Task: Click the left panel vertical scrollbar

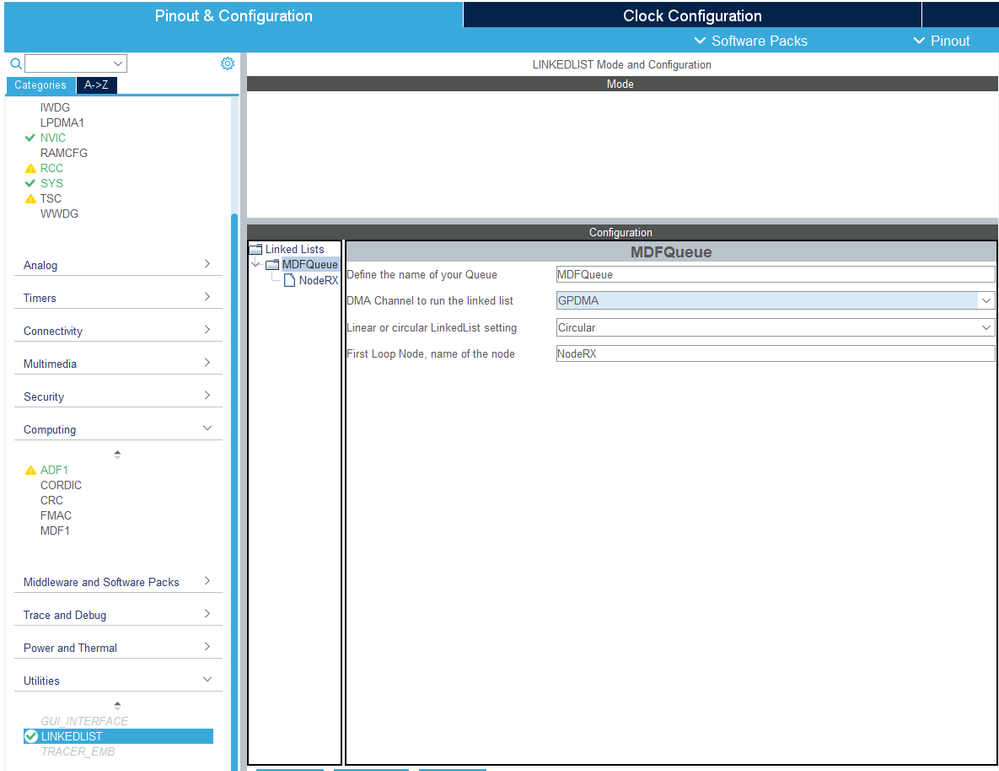Action: 234,491
